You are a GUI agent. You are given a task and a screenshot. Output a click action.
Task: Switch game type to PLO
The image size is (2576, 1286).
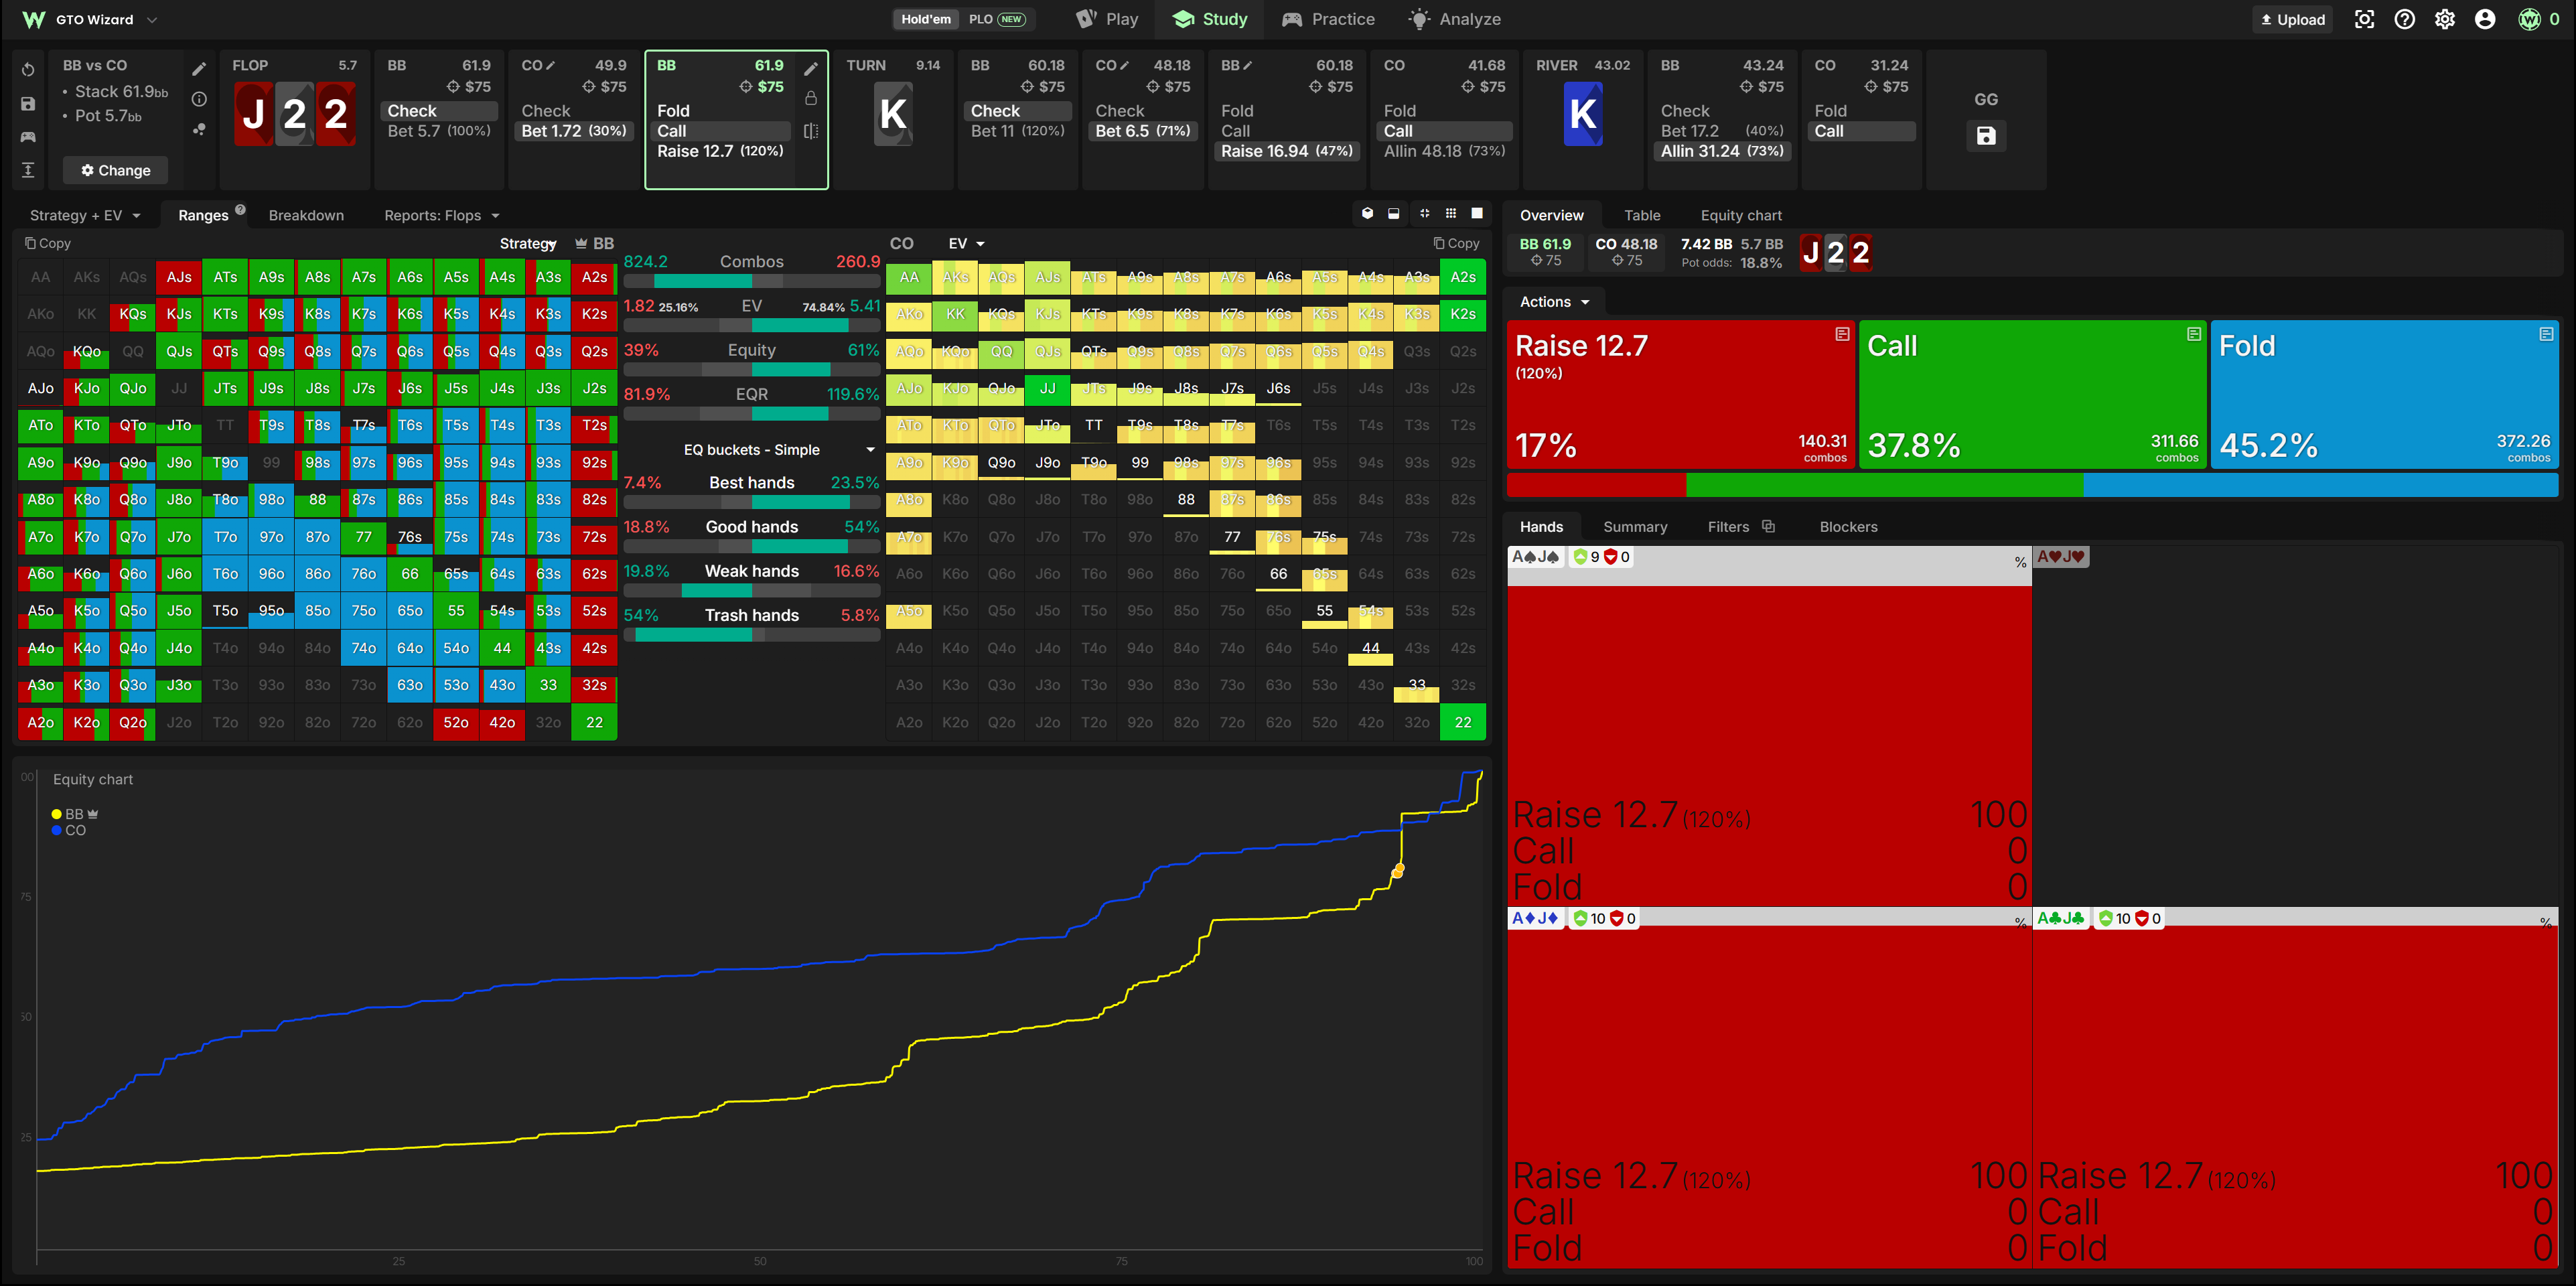pos(996,19)
